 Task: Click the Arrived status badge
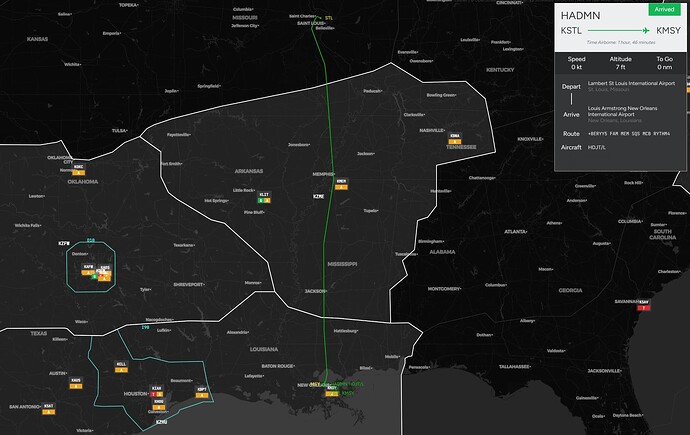coord(664,9)
